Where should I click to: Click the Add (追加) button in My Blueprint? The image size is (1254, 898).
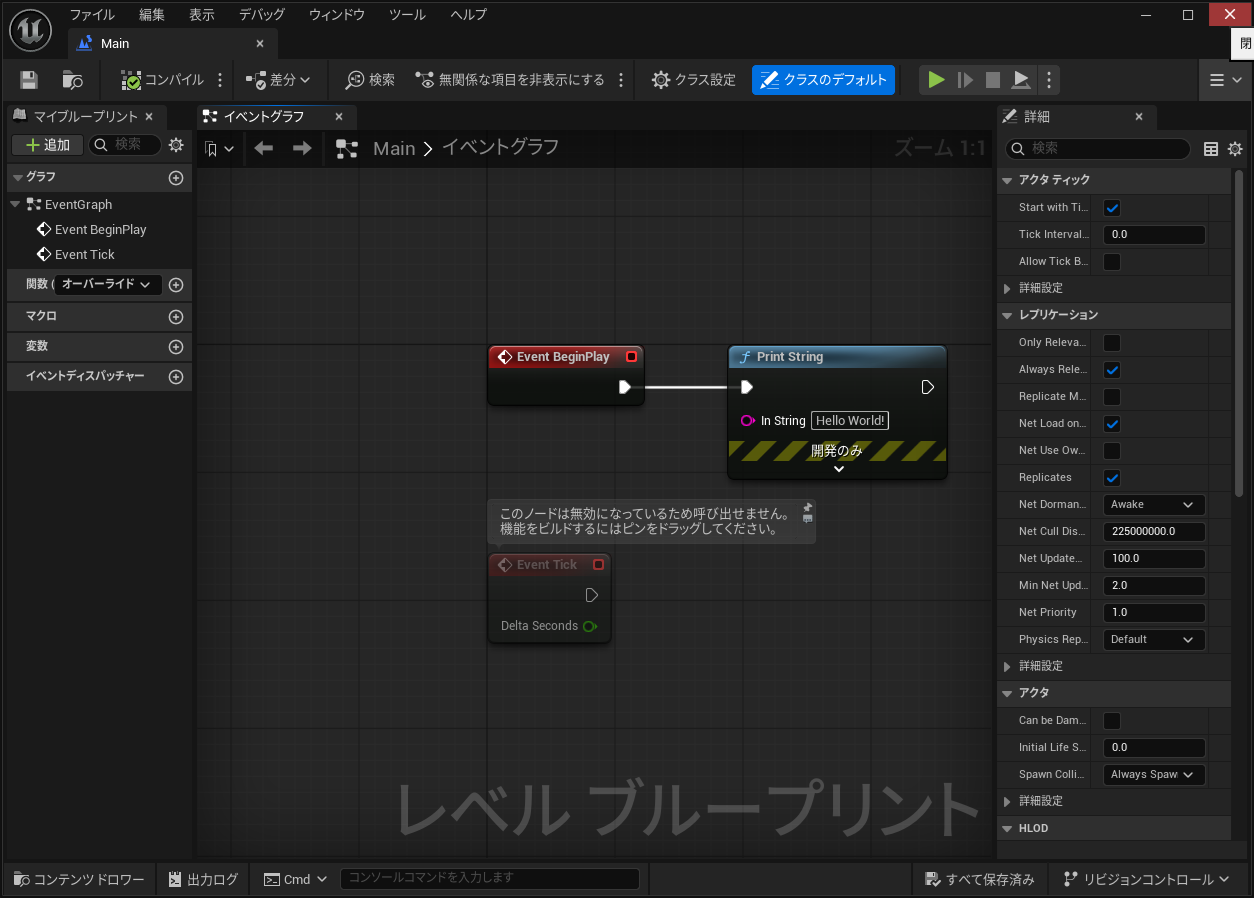click(47, 145)
